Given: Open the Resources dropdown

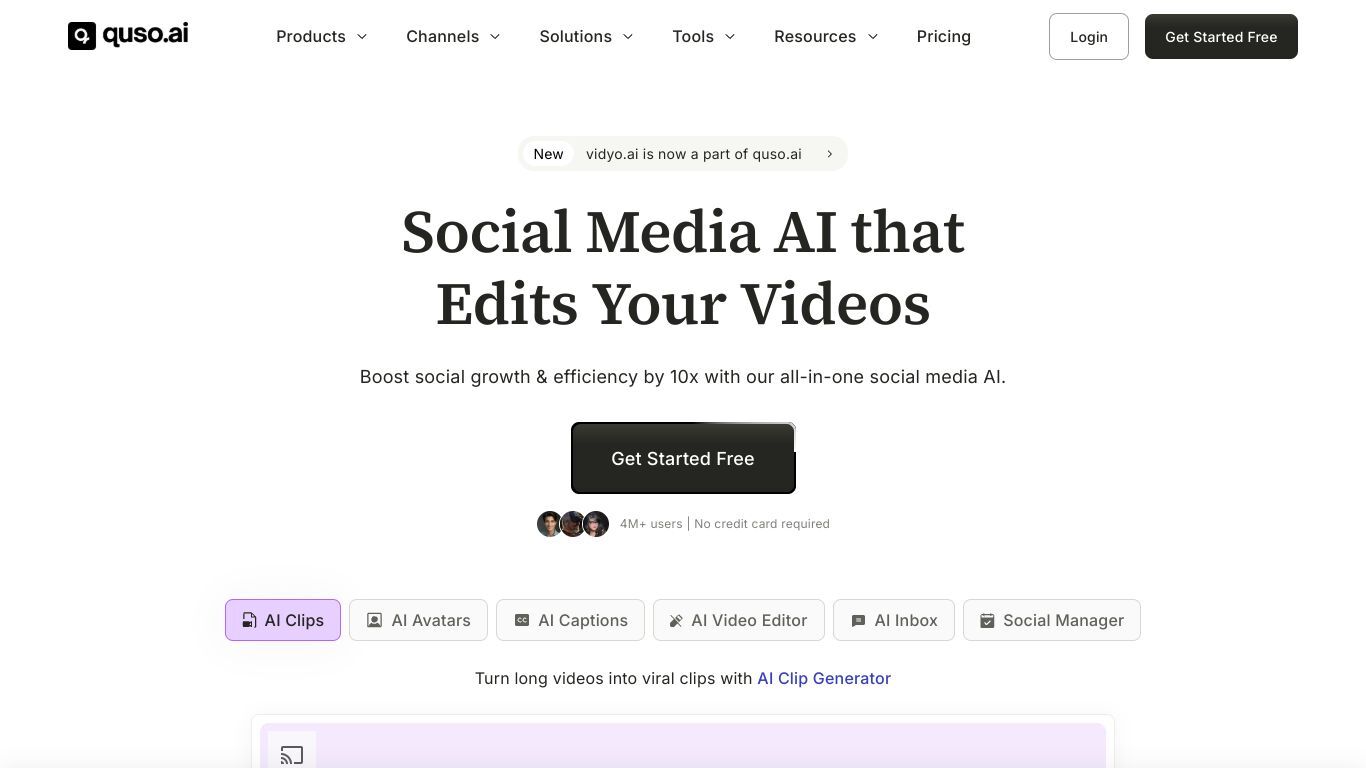Looking at the screenshot, I should point(826,36).
